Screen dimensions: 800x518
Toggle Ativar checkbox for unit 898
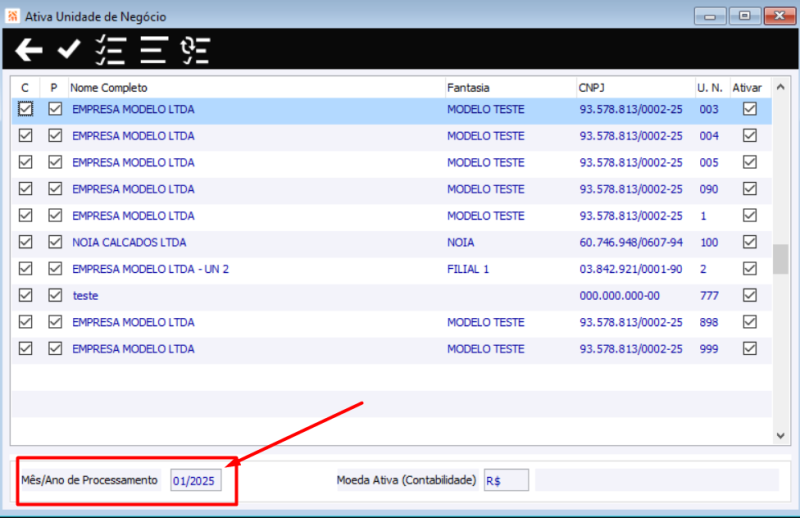point(749,322)
